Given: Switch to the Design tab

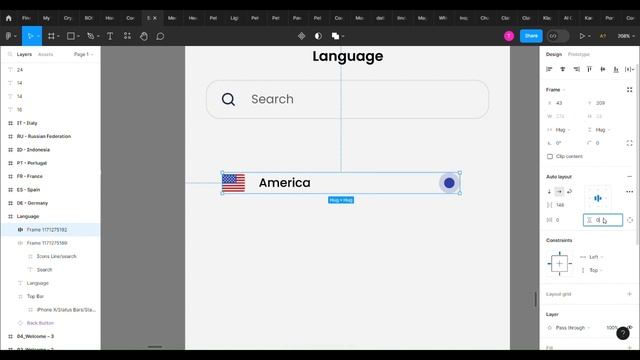Looking at the screenshot, I should pos(553,54).
